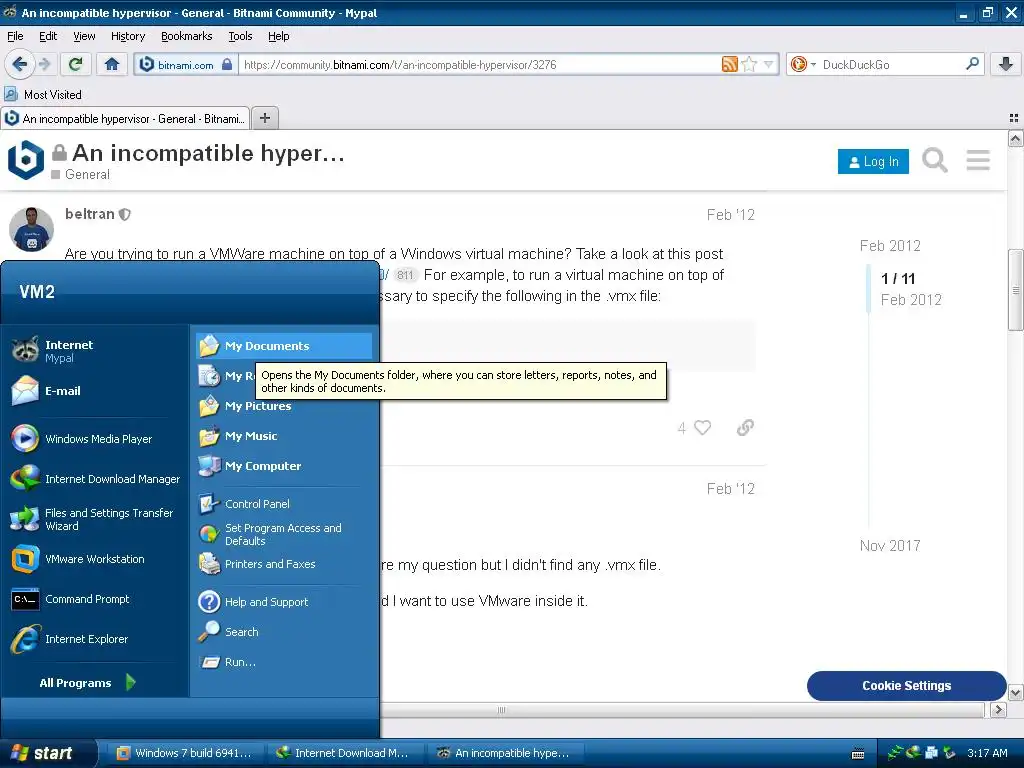Launch Internet Download Manager from Start menu

tap(97, 479)
